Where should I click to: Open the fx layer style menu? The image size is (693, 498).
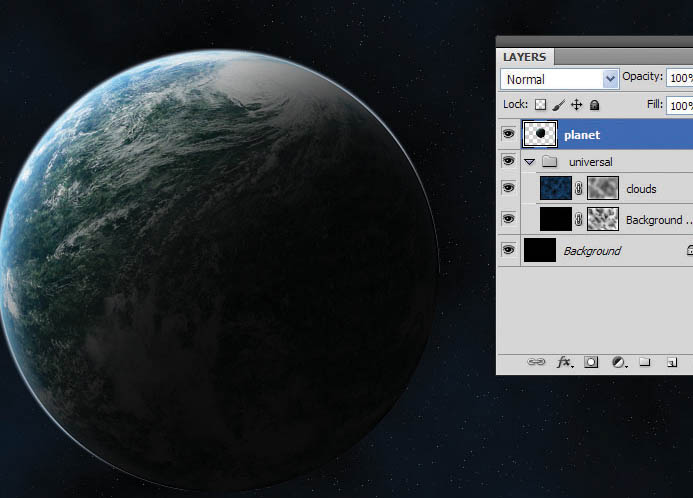pos(565,362)
